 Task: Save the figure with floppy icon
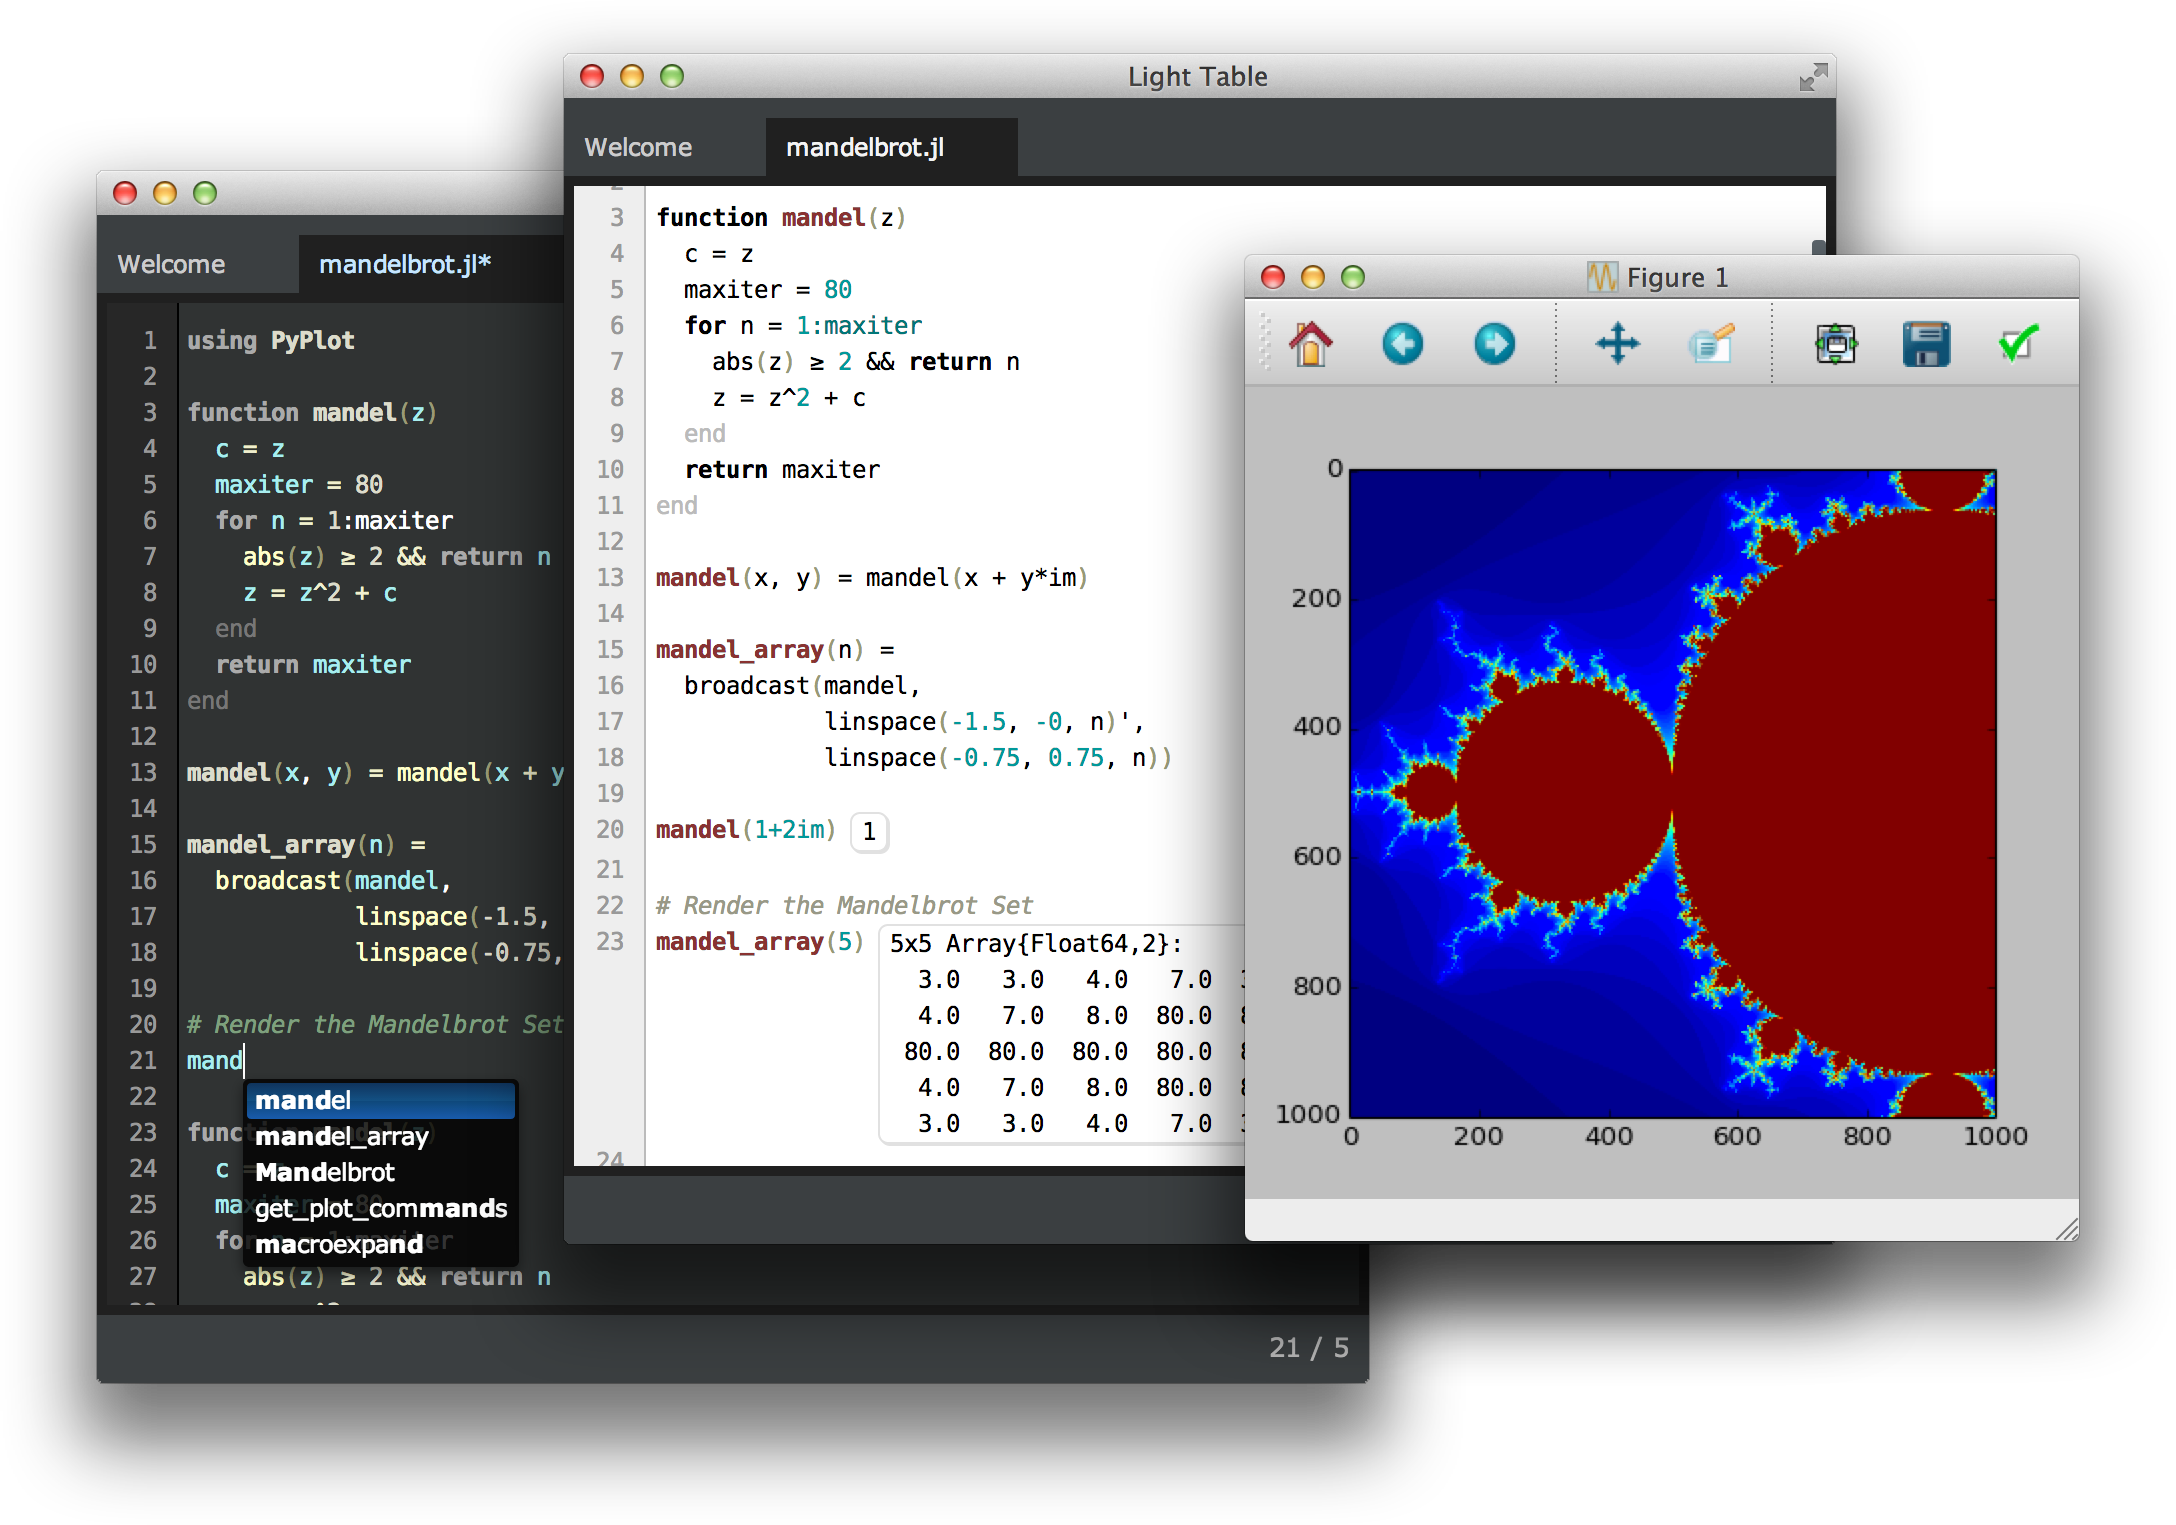coord(1926,344)
